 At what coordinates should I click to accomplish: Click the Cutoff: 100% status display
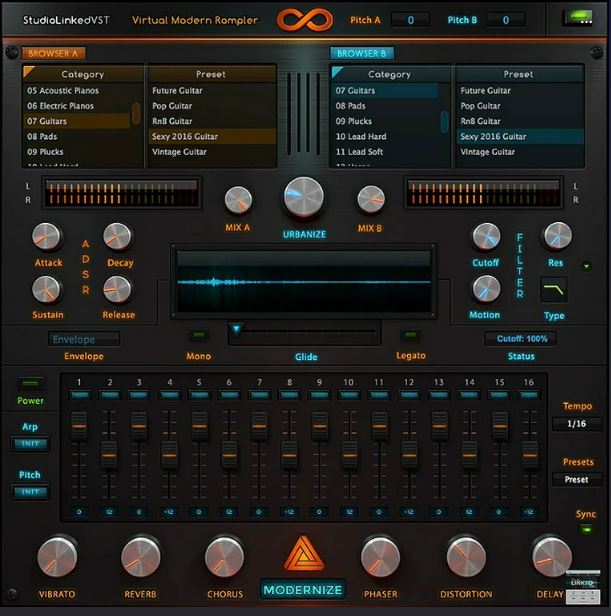click(521, 339)
